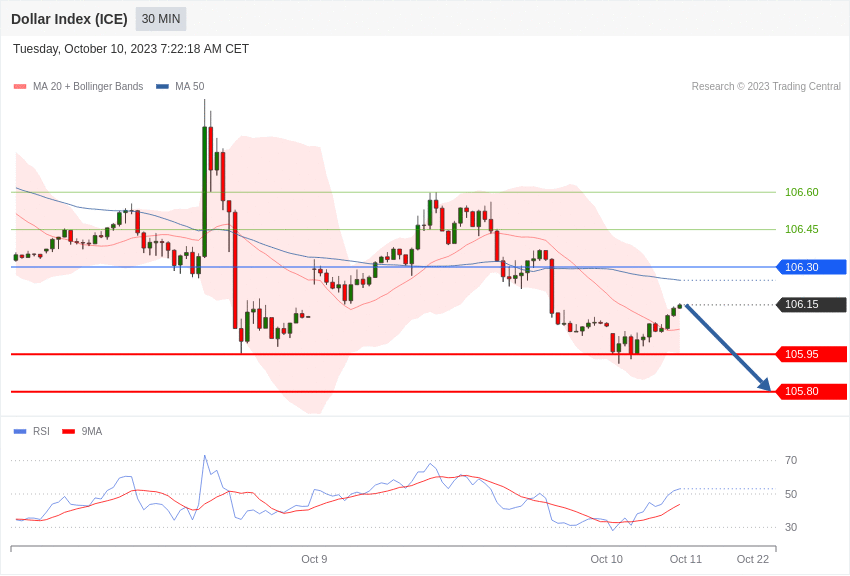Viewport: 850px width, 576px height.
Task: Click the black 106.15 current price tag
Action: click(x=812, y=305)
